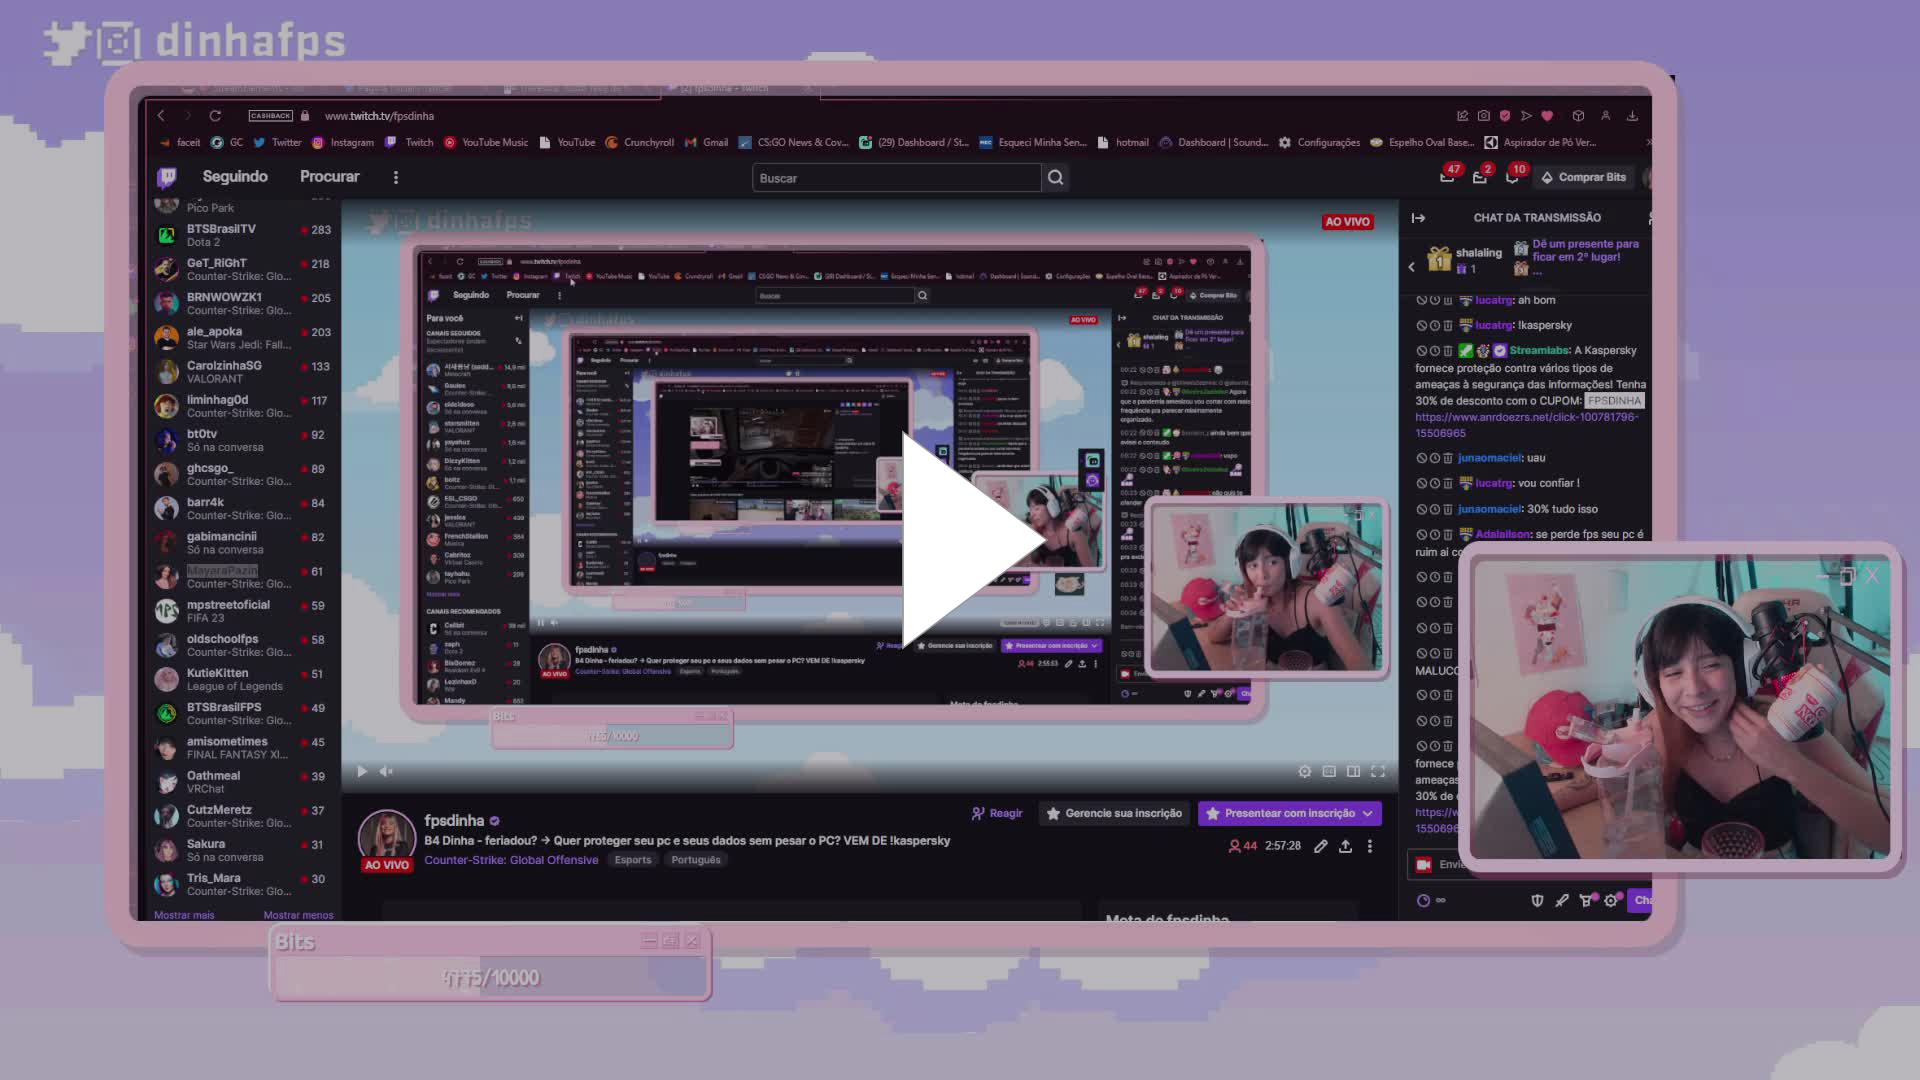
Task: Open the Counter-Strike: Global Offensive category link
Action: (x=511, y=859)
